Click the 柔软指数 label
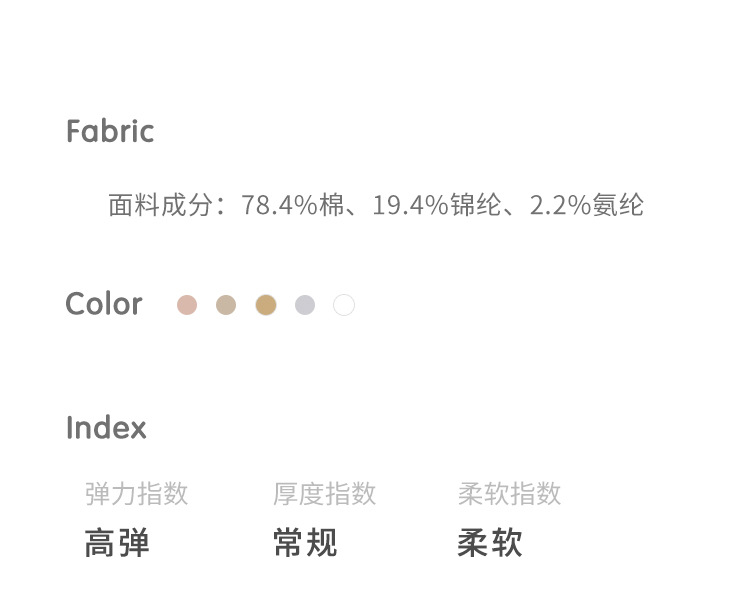This screenshot has height=599, width=750. (509, 494)
